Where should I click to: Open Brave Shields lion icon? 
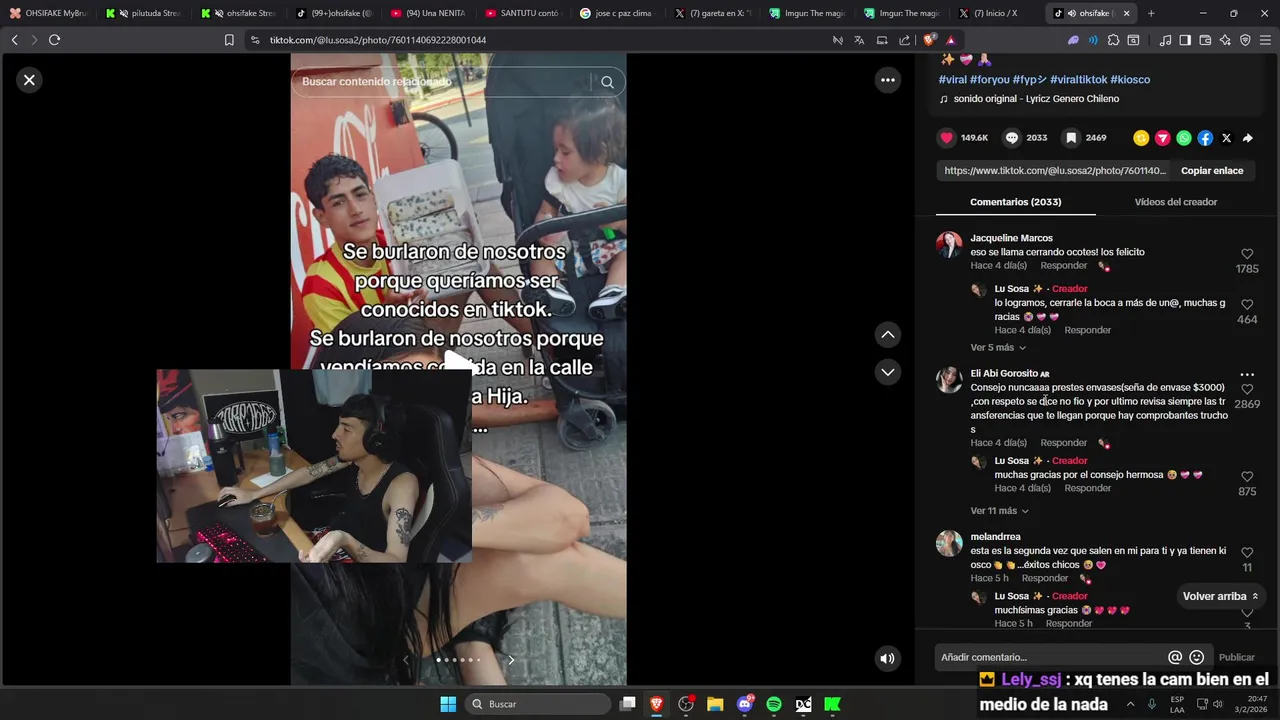click(929, 40)
